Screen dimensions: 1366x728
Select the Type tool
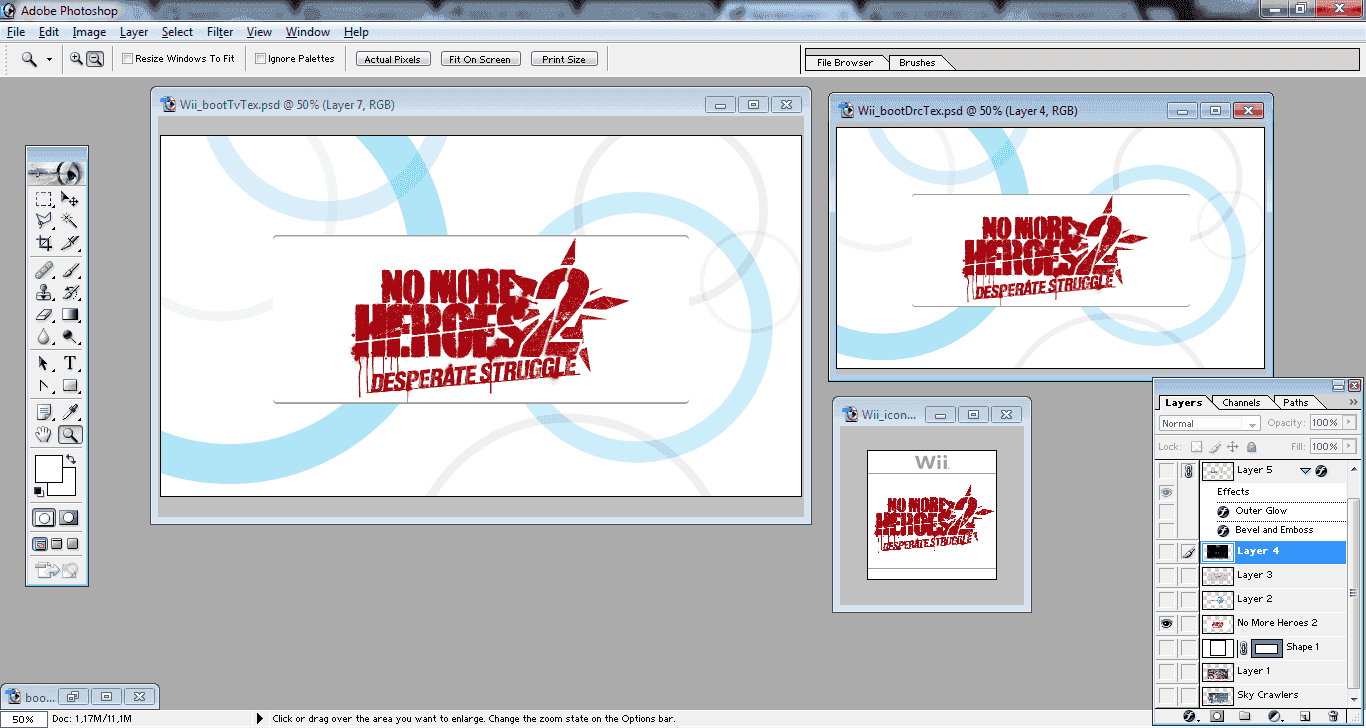tap(70, 363)
